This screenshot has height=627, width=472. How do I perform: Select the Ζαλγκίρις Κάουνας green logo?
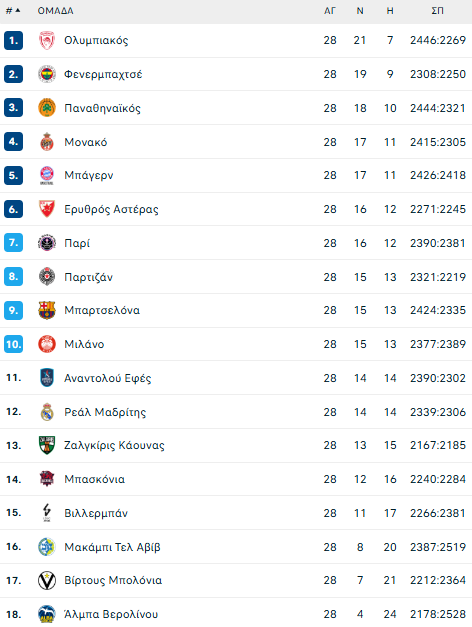[x=46, y=445]
